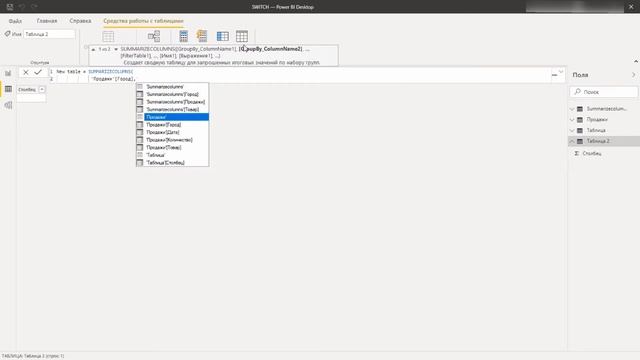Click the sigma icon beside Столбец field
Image resolution: width=640 pixels, height=360 pixels.
576,153
